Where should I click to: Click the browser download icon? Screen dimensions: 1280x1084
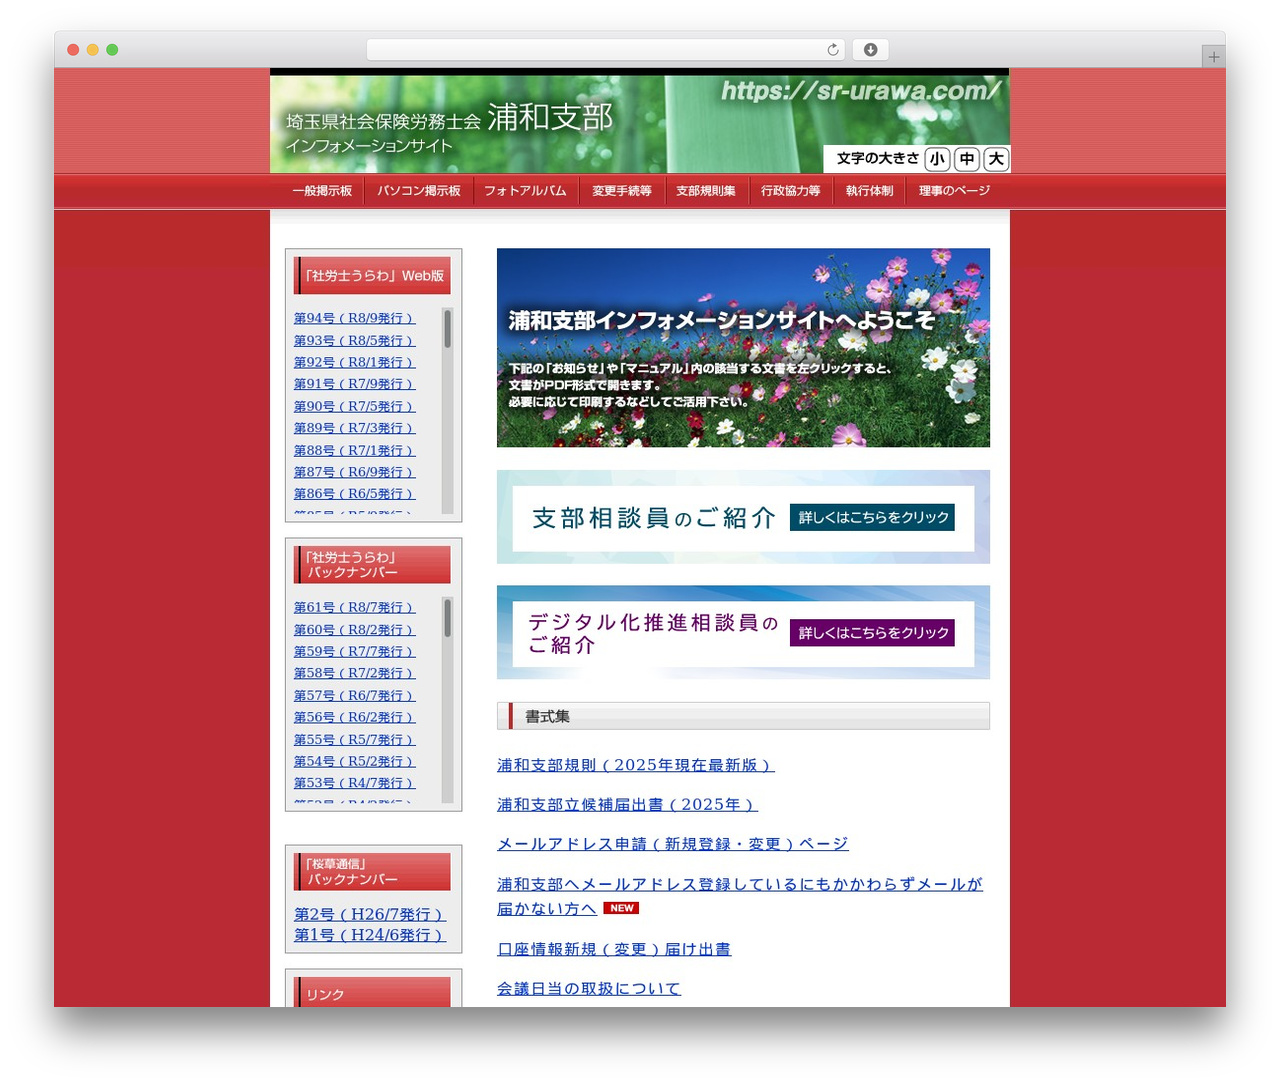click(871, 50)
